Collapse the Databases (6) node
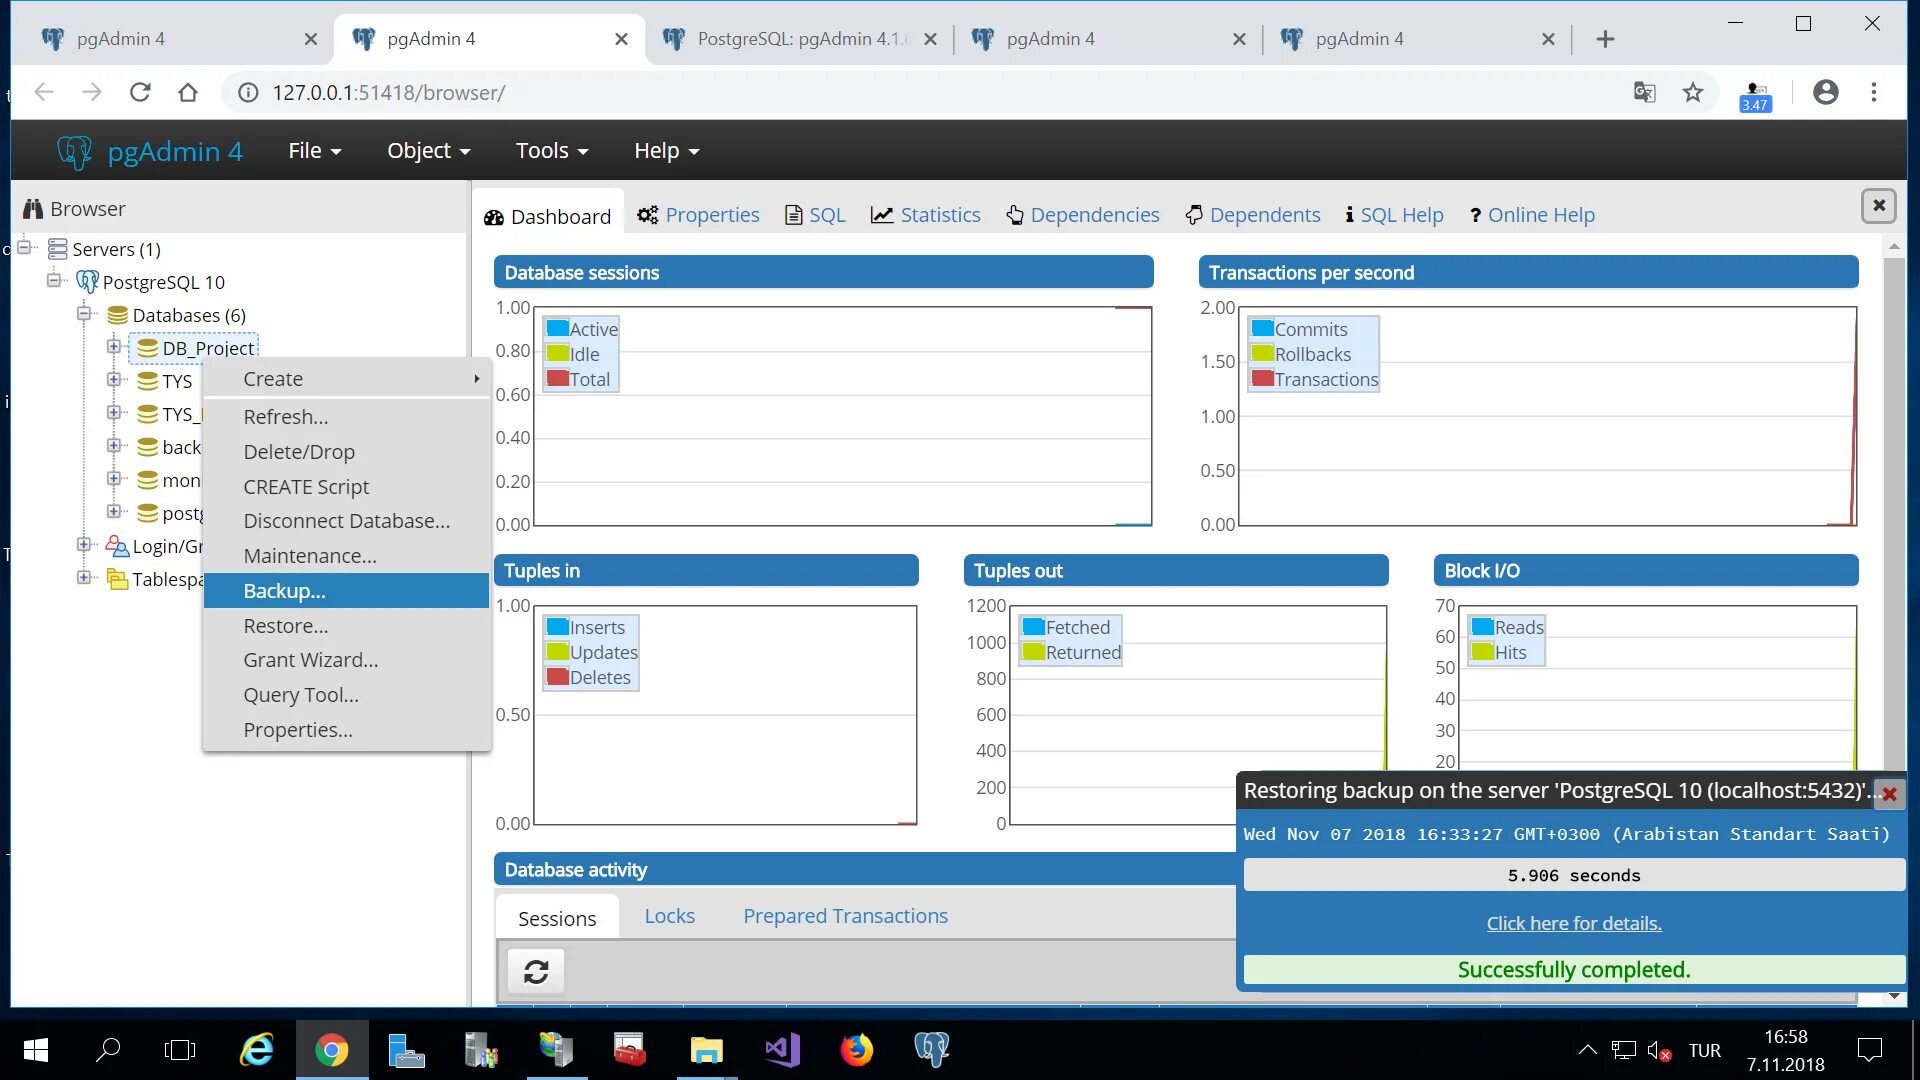The height and width of the screenshot is (1080, 1920). click(84, 314)
